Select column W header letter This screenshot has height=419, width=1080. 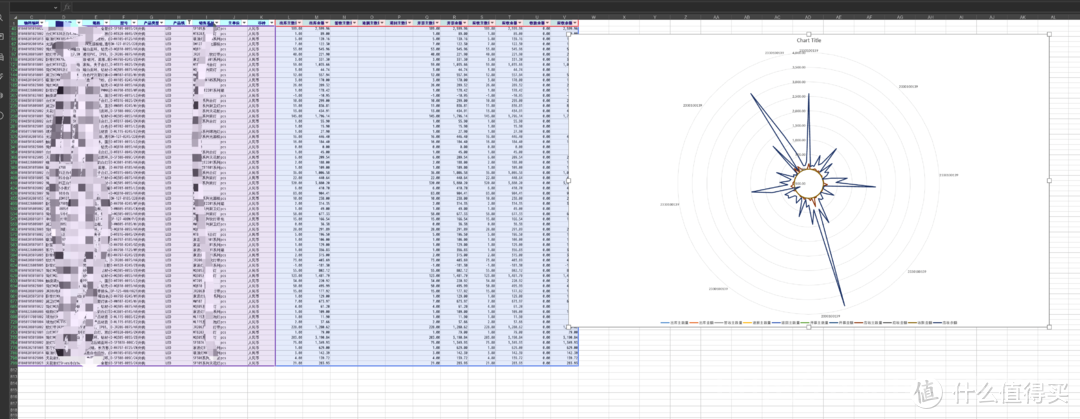click(x=594, y=17)
